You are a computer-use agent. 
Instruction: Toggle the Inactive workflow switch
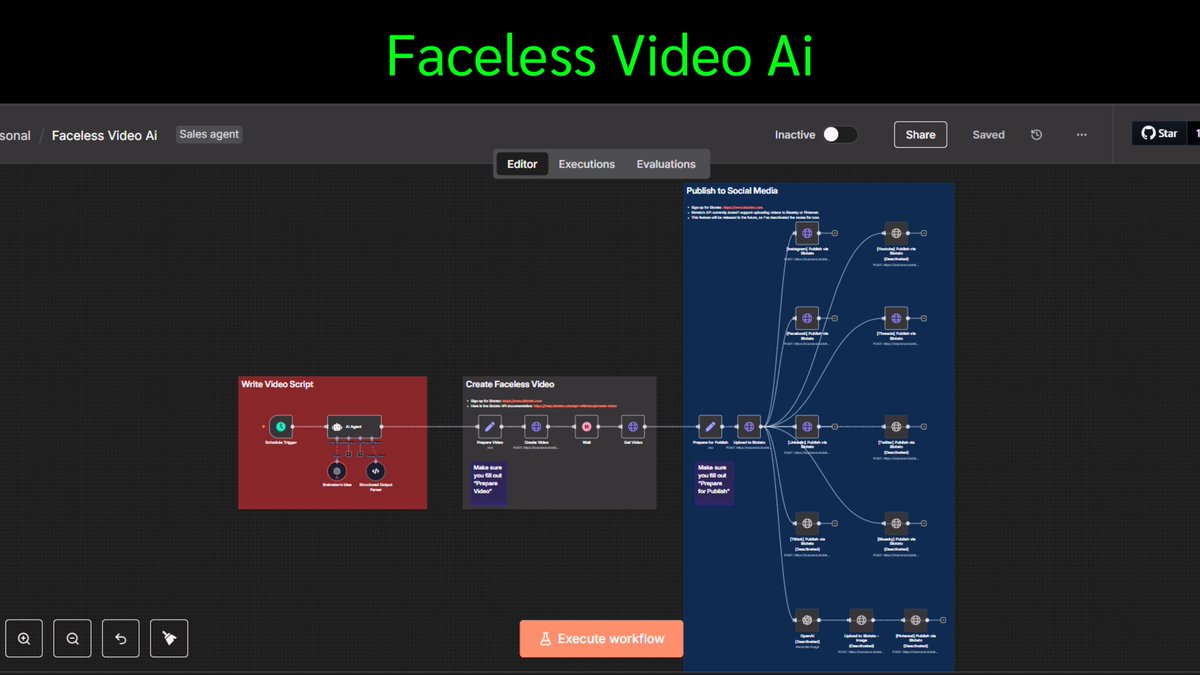(x=840, y=135)
